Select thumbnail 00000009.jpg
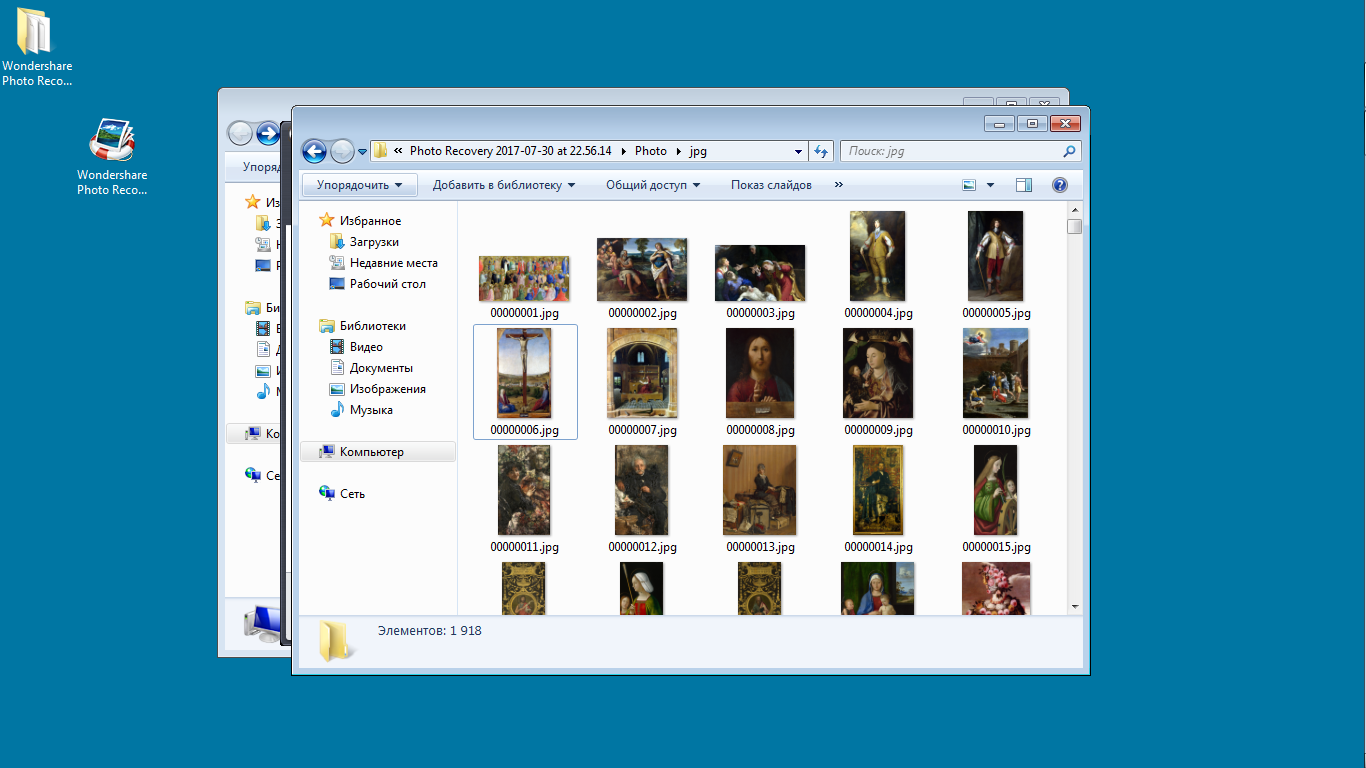This screenshot has height=768, width=1366. pos(878,373)
